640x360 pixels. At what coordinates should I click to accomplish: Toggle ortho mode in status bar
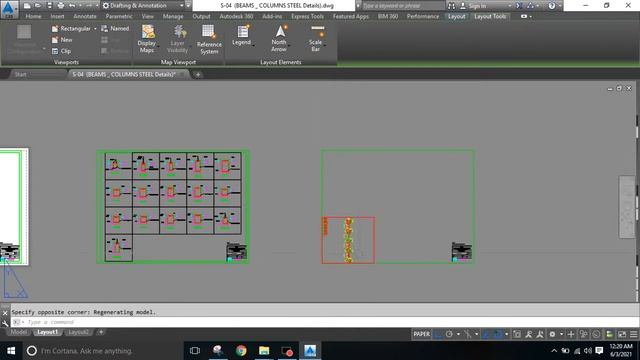[x=438, y=334]
